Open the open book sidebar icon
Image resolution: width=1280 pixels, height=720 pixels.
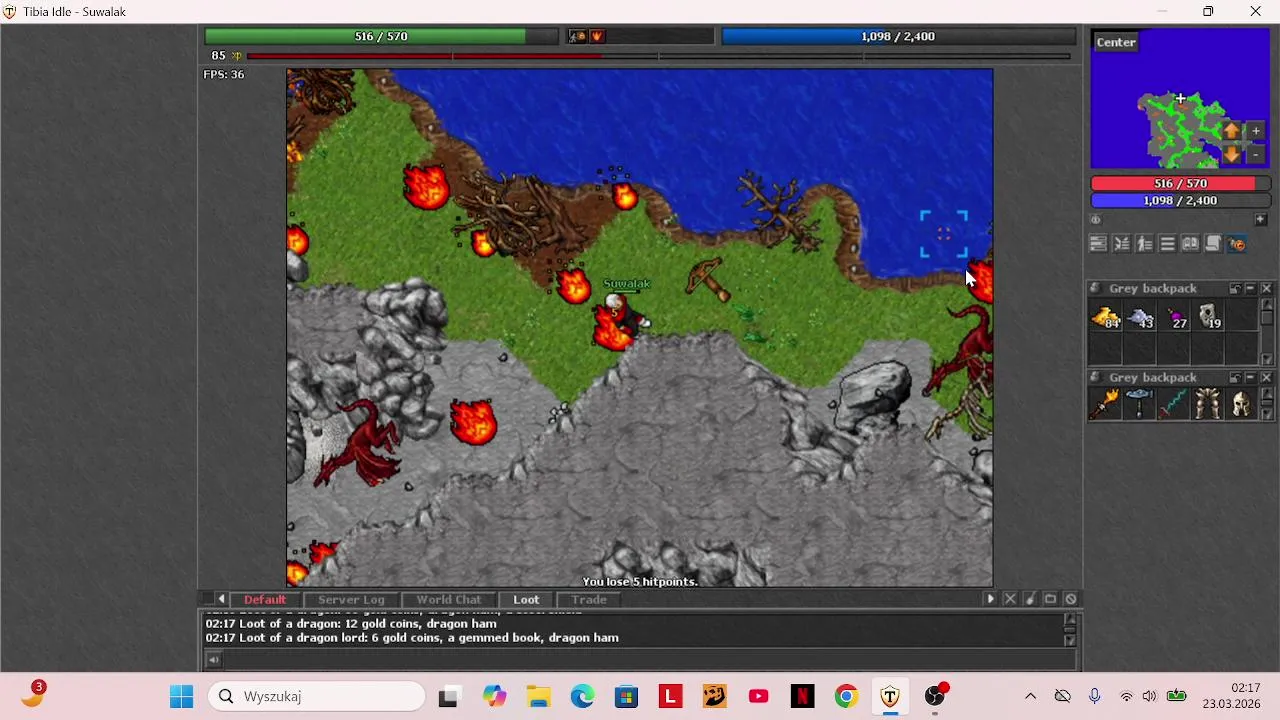pos(1190,244)
